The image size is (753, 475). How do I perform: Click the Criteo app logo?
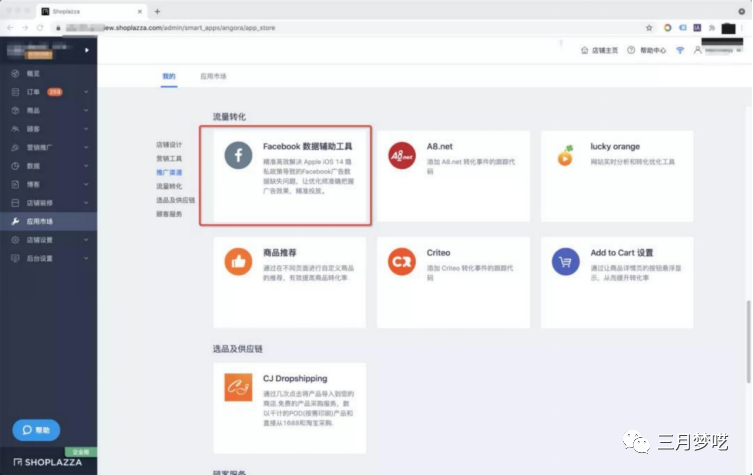pos(402,262)
